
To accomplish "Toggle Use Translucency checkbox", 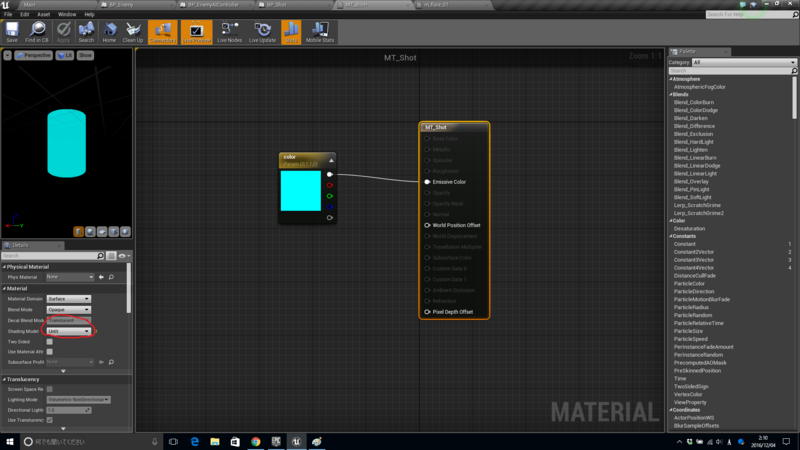I will point(49,420).
